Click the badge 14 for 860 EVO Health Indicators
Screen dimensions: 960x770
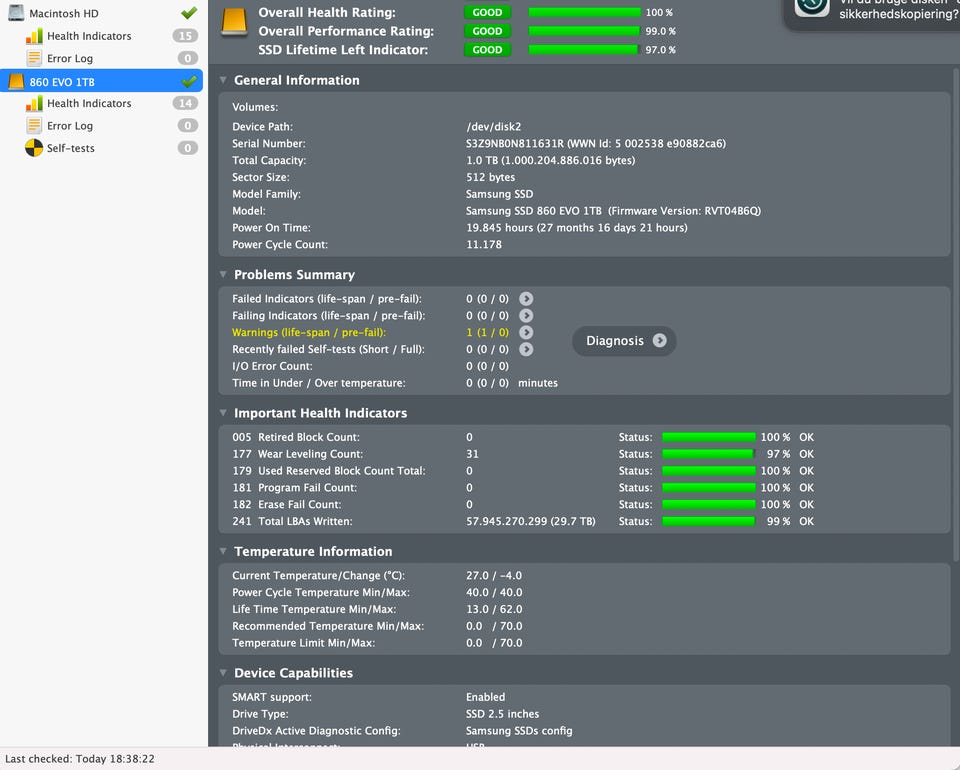[x=186, y=103]
